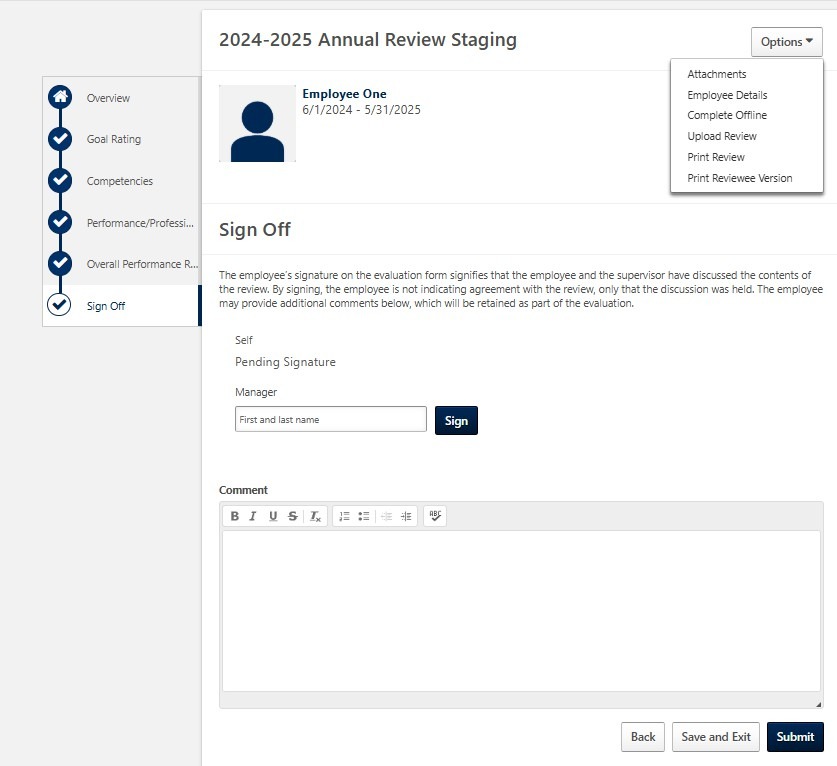This screenshot has height=766, width=837.
Task: Click Save and Exit button
Action: [x=716, y=737]
